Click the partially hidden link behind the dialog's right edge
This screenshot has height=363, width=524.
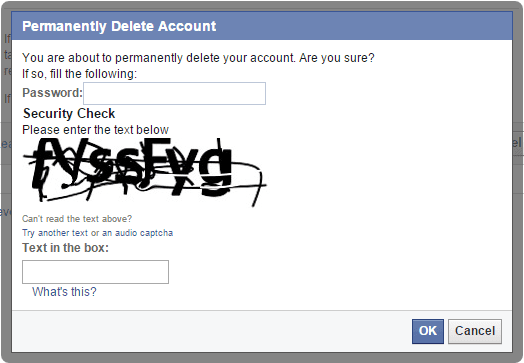click(517, 143)
